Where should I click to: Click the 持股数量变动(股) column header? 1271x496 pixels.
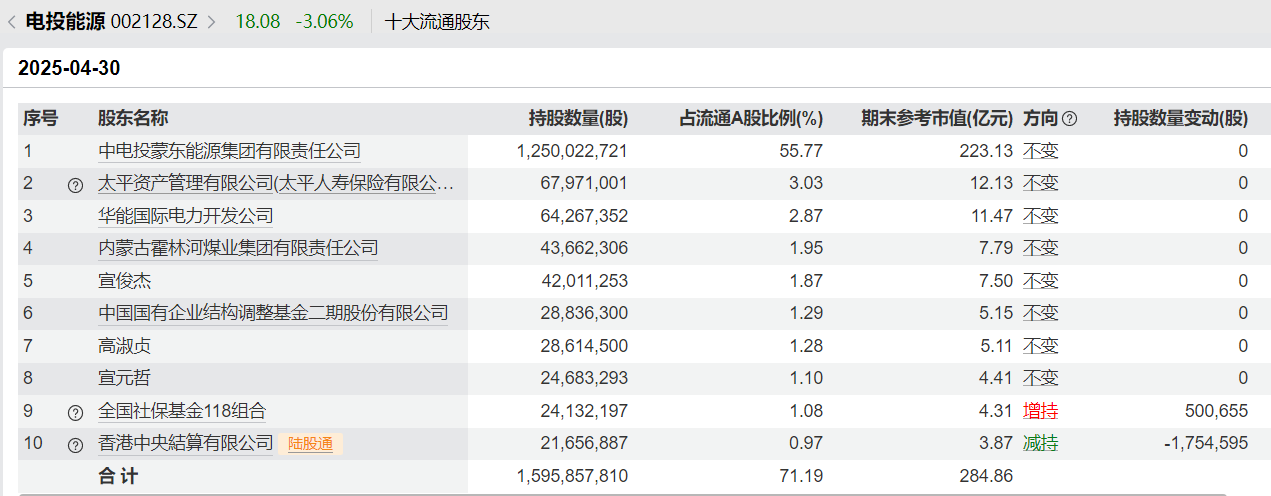click(x=1181, y=118)
